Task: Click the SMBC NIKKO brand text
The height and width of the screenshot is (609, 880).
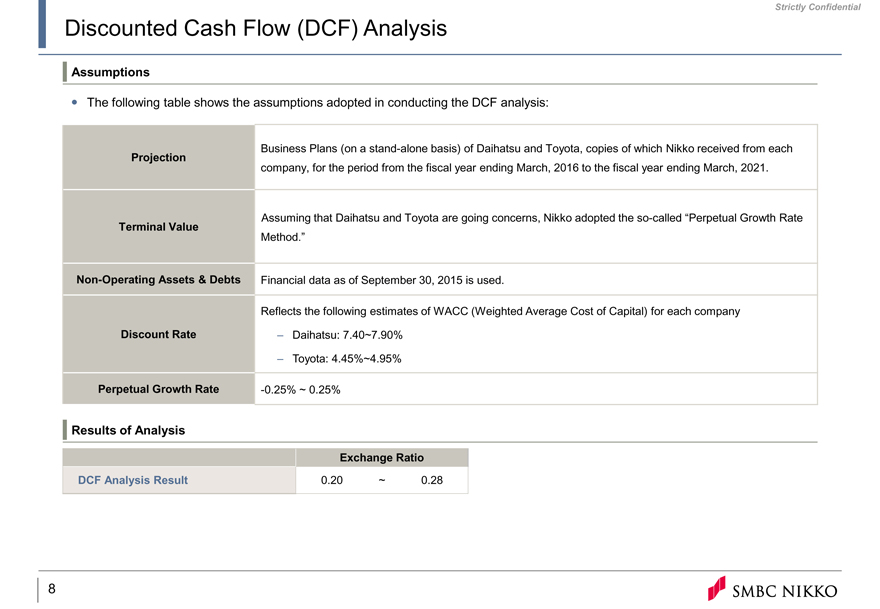Action: (785, 591)
